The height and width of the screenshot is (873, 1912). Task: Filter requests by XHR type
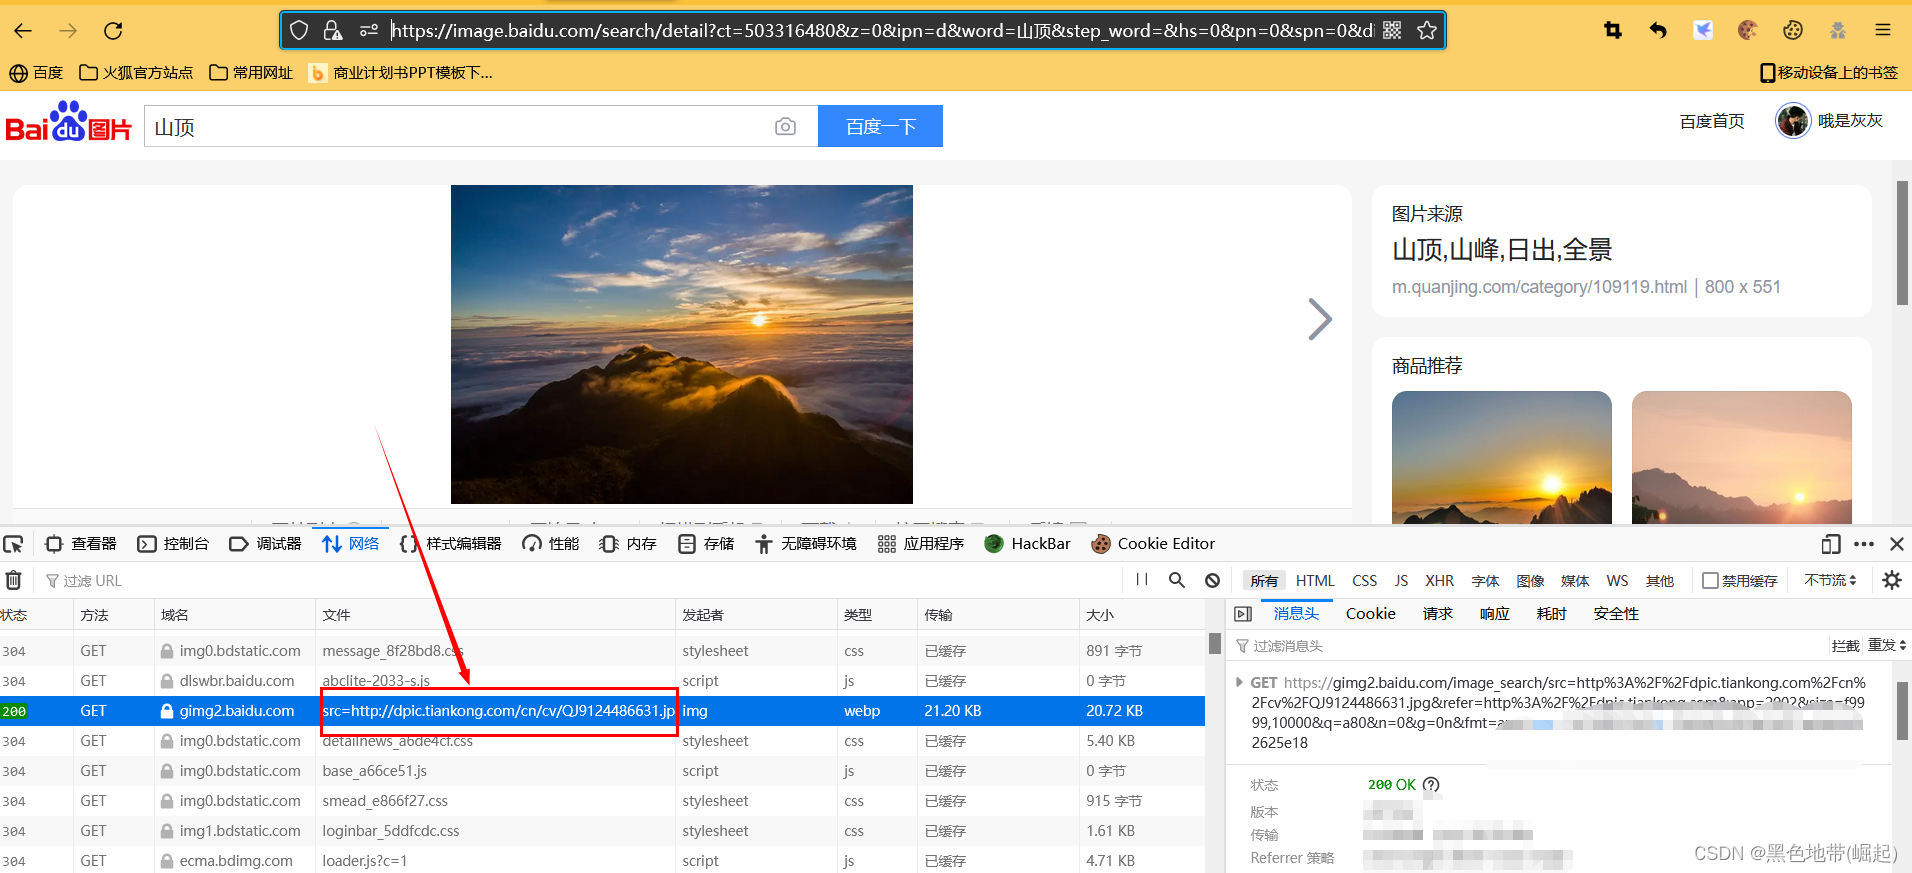coord(1439,580)
